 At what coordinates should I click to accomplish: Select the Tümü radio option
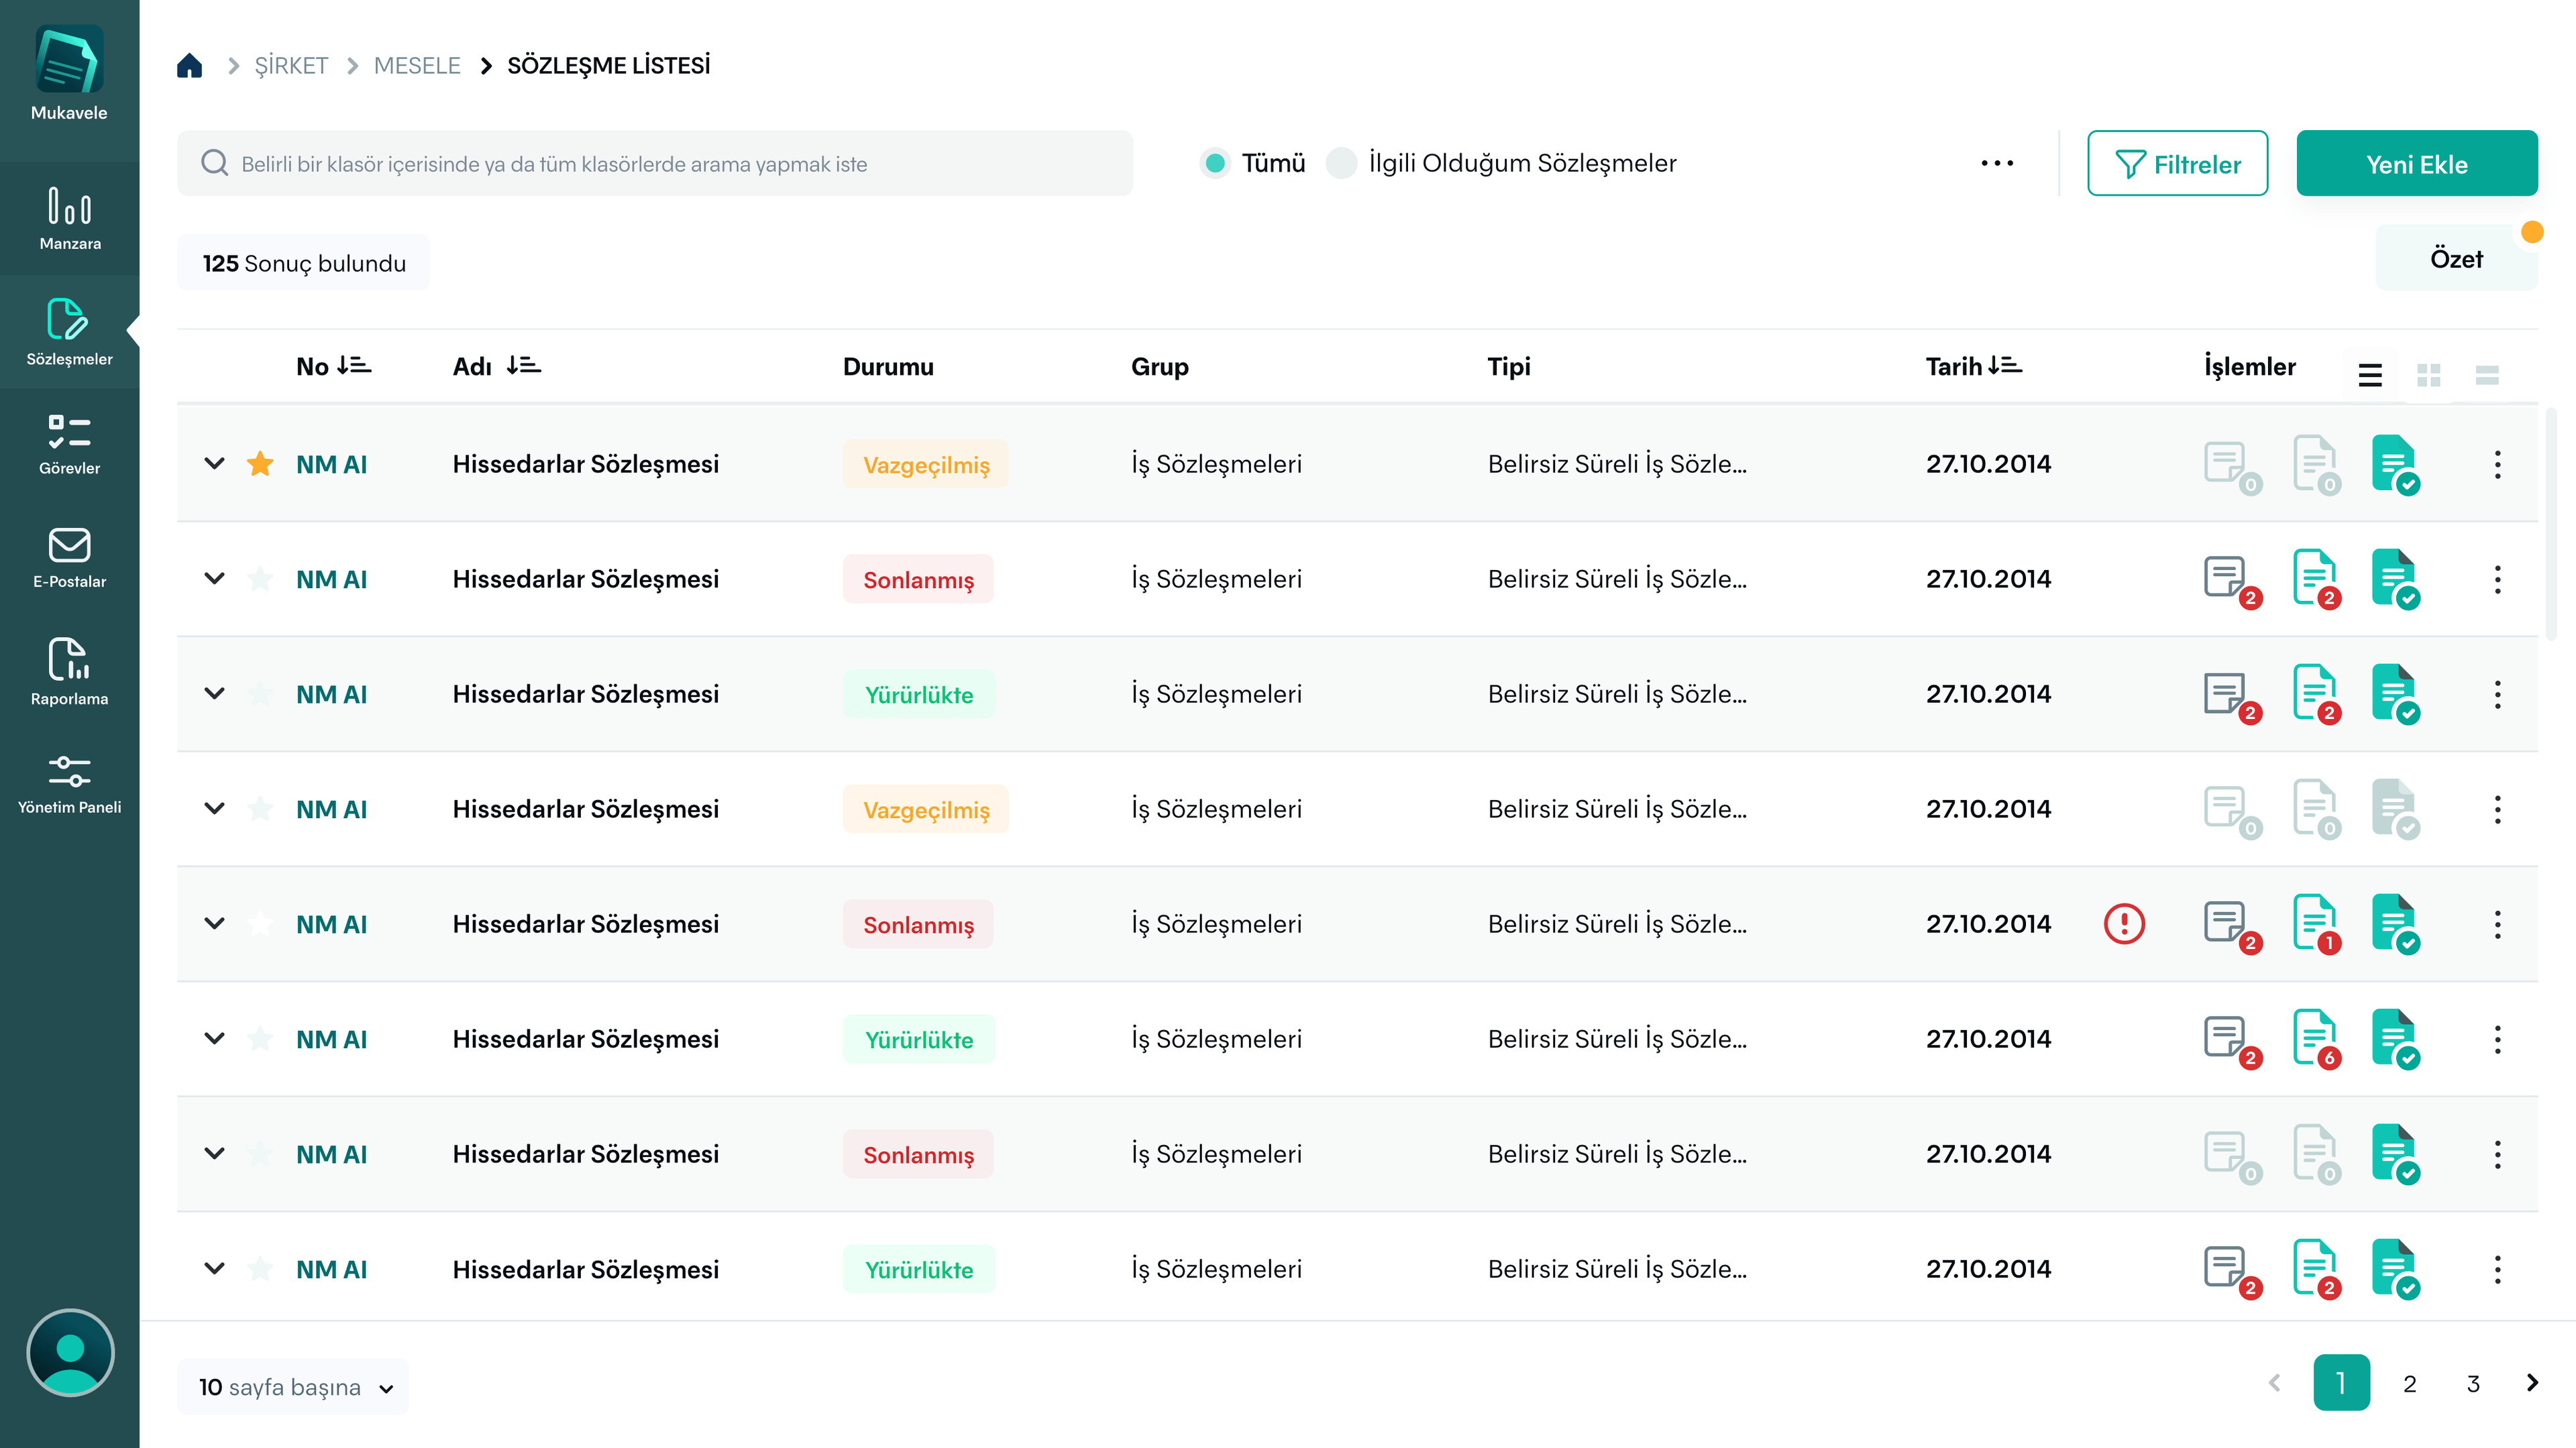(x=1215, y=163)
